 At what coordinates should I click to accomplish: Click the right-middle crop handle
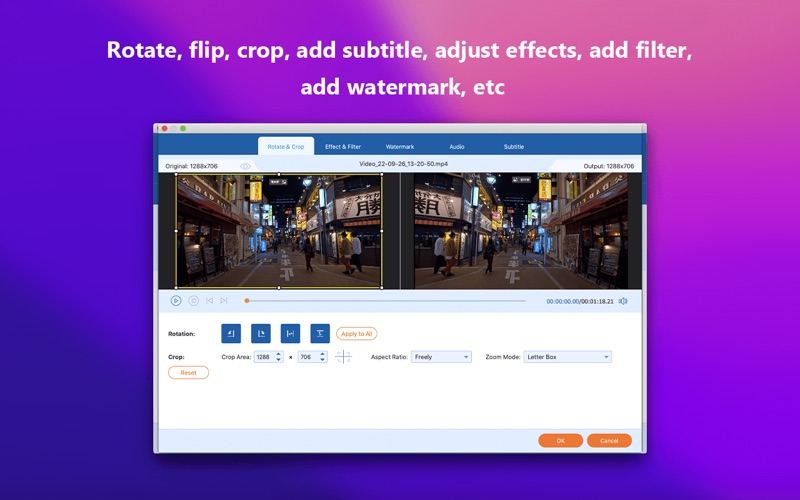pyautogui.click(x=382, y=231)
